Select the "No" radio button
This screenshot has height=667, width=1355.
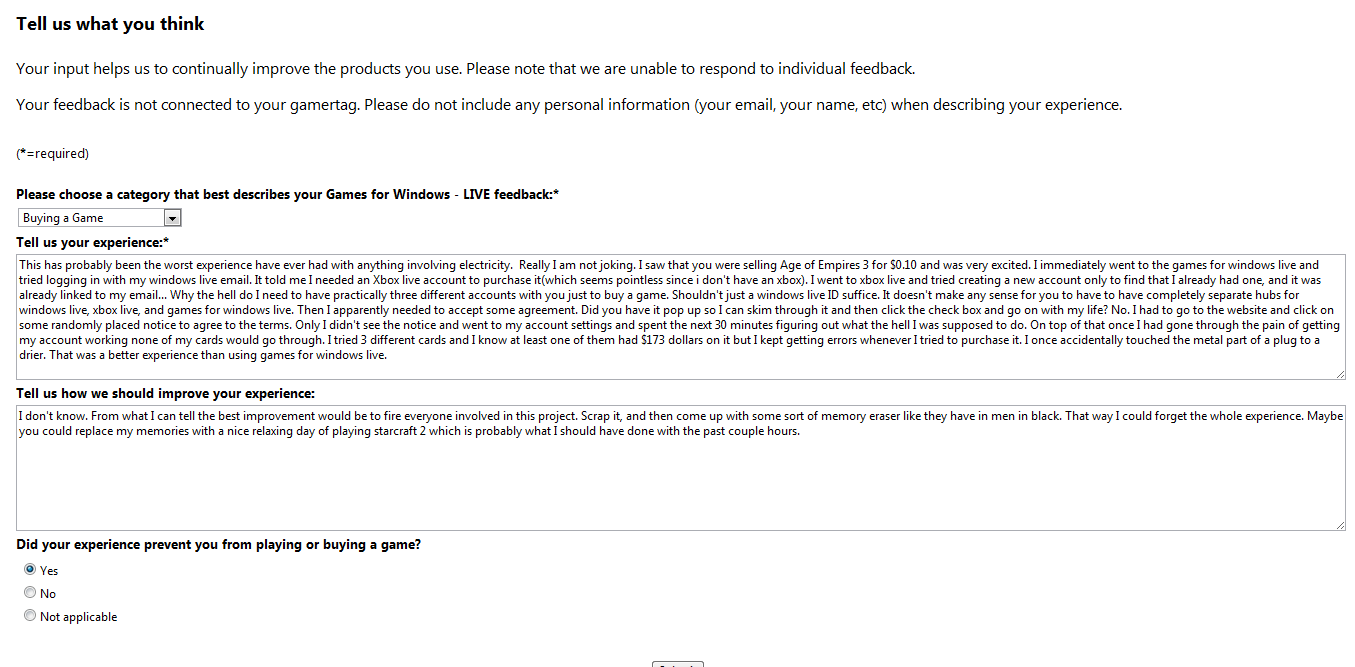pos(30,593)
